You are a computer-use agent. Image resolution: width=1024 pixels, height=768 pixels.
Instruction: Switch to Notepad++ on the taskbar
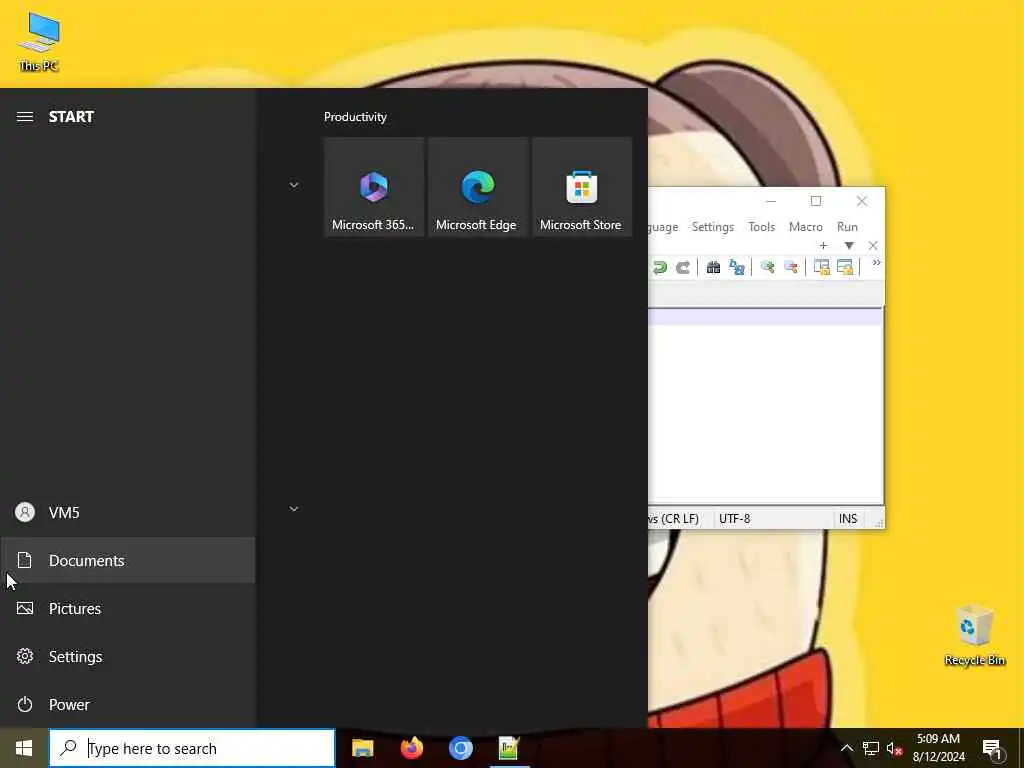(509, 748)
